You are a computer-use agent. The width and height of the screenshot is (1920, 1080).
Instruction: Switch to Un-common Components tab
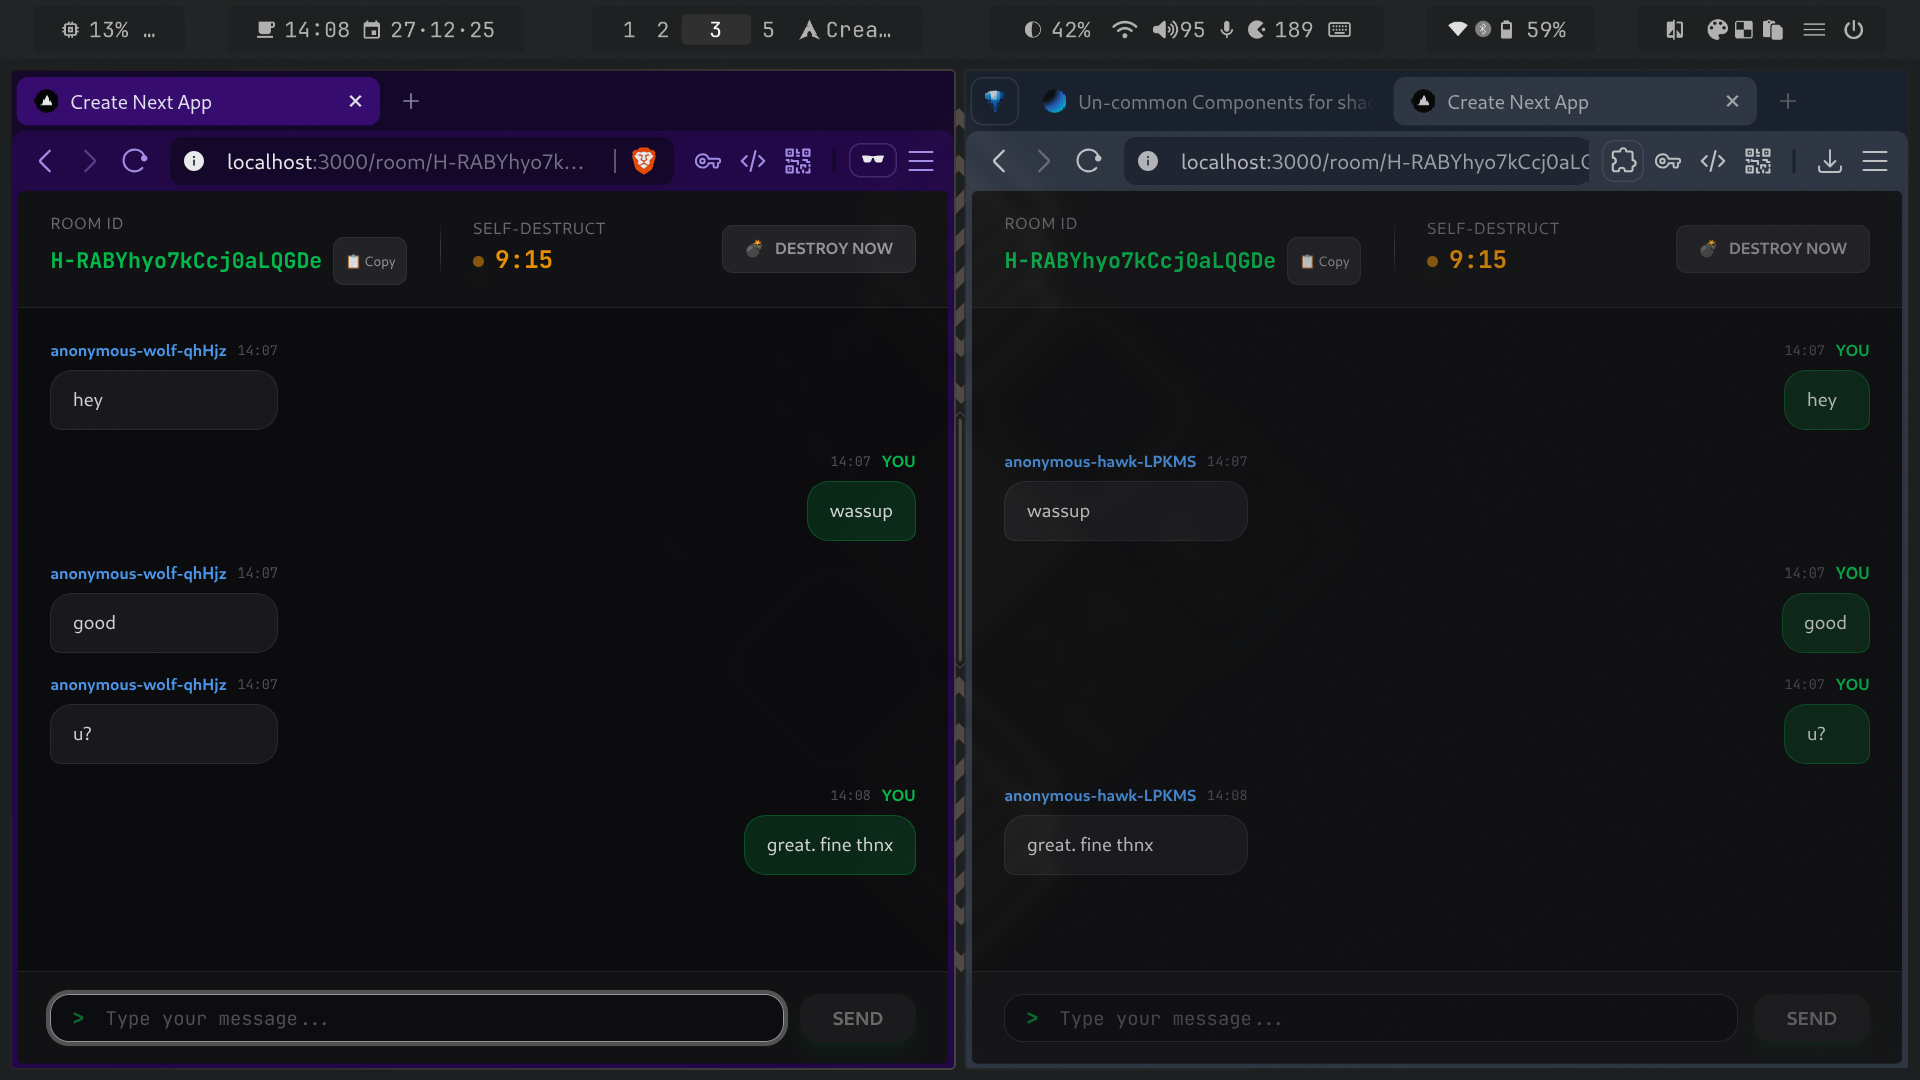click(1208, 102)
